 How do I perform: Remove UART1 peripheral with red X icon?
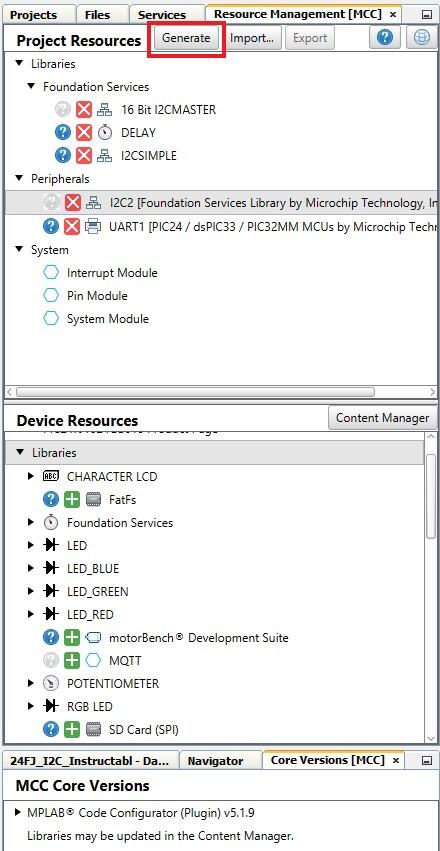(72, 226)
